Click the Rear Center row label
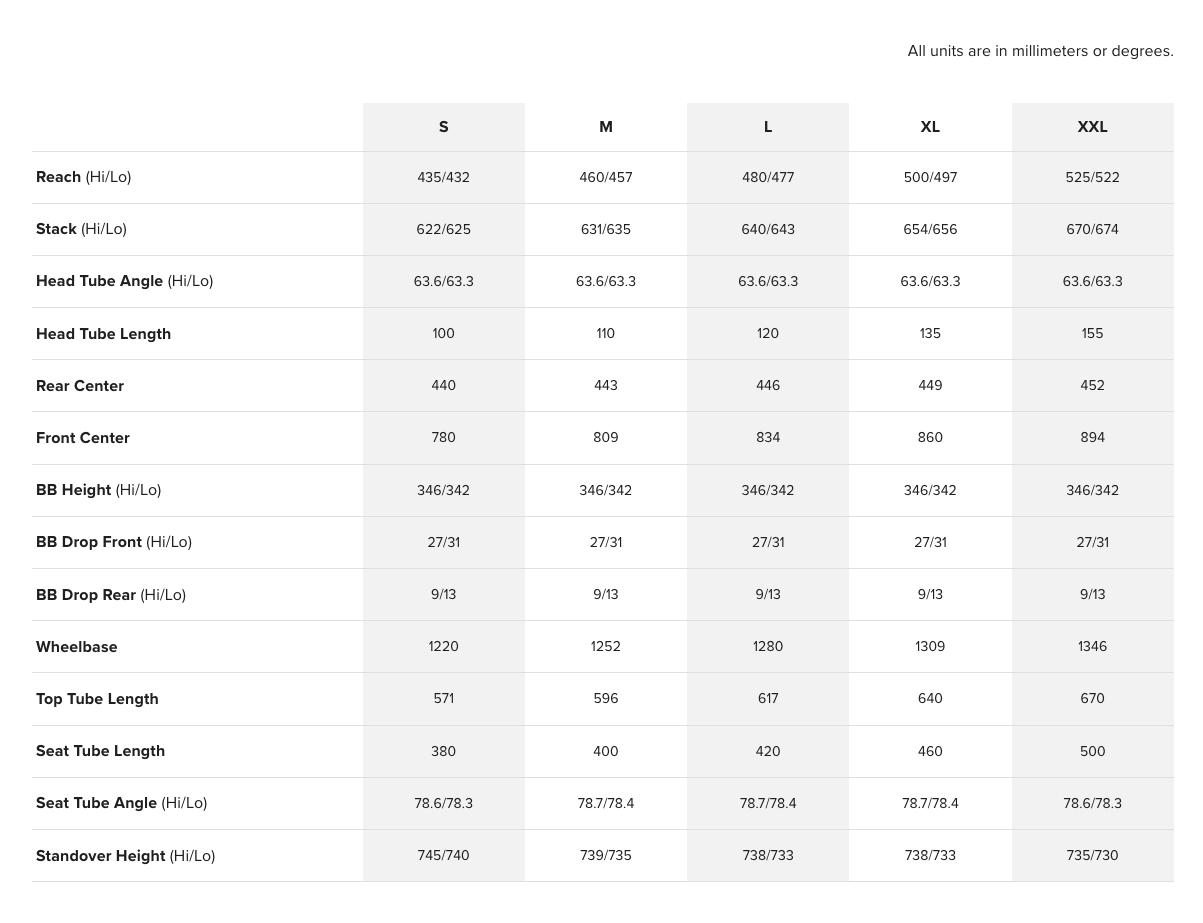Viewport: 1203px width, 923px height. pos(80,386)
